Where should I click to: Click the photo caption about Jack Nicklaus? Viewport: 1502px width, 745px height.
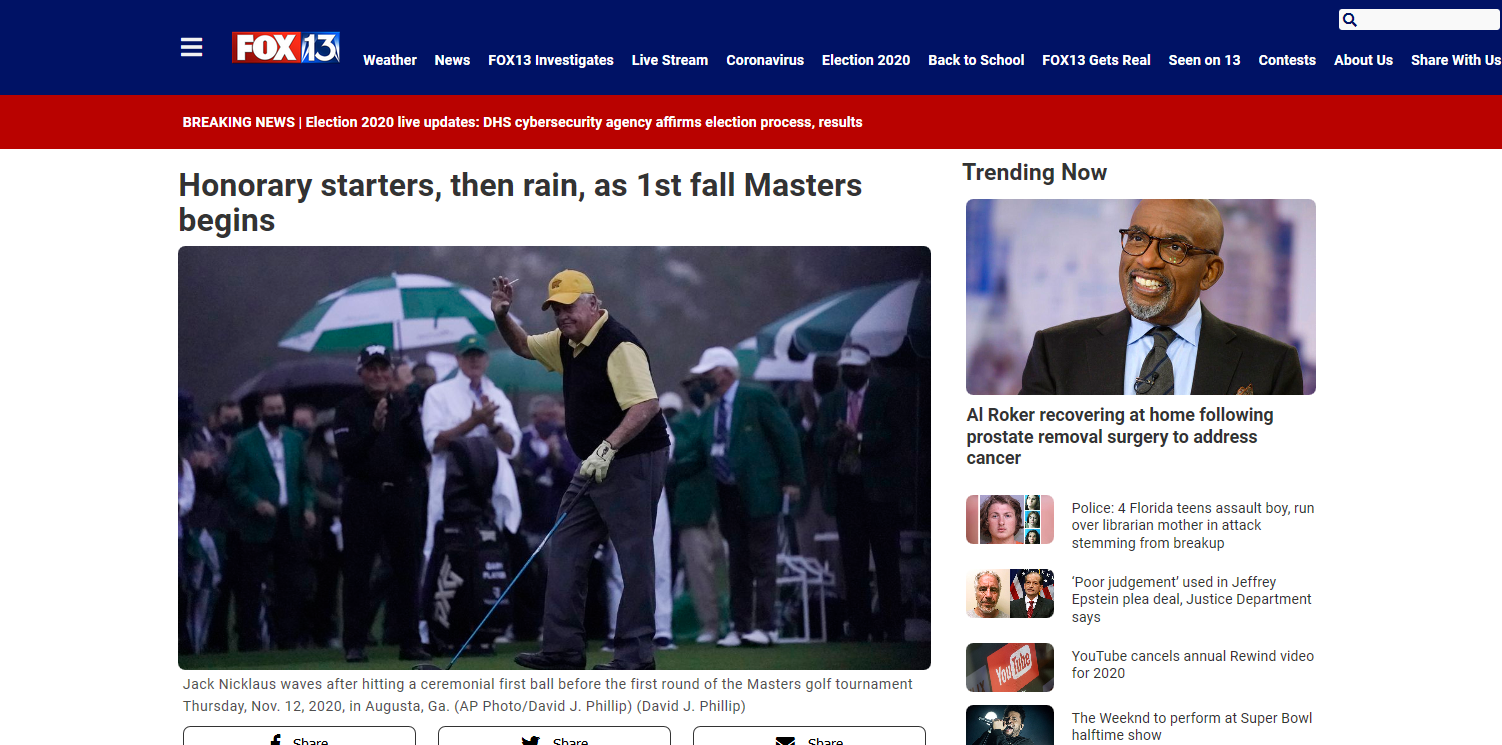548,695
